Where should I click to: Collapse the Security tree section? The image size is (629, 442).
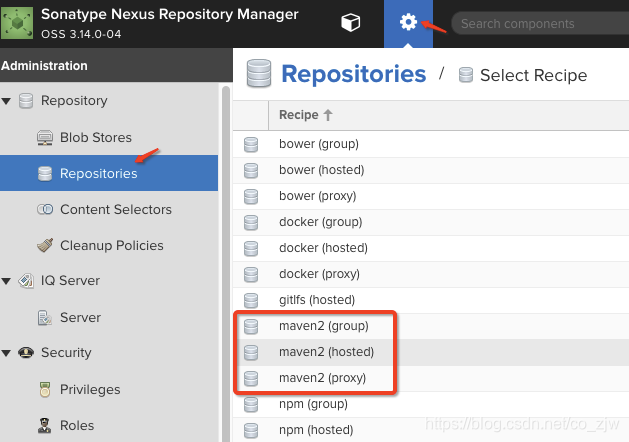[x=6, y=353]
